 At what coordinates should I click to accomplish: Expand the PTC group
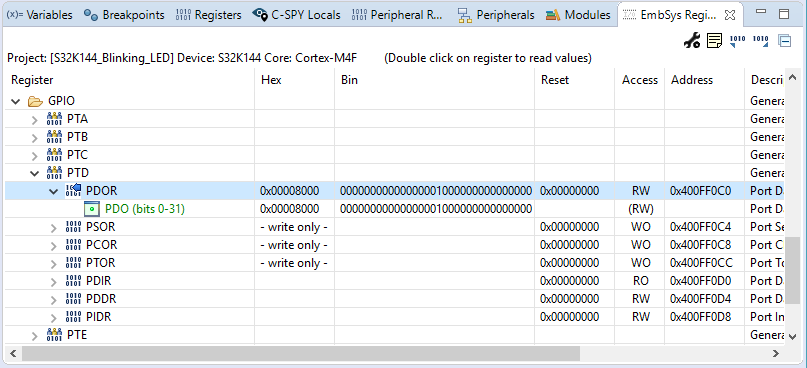click(x=34, y=156)
